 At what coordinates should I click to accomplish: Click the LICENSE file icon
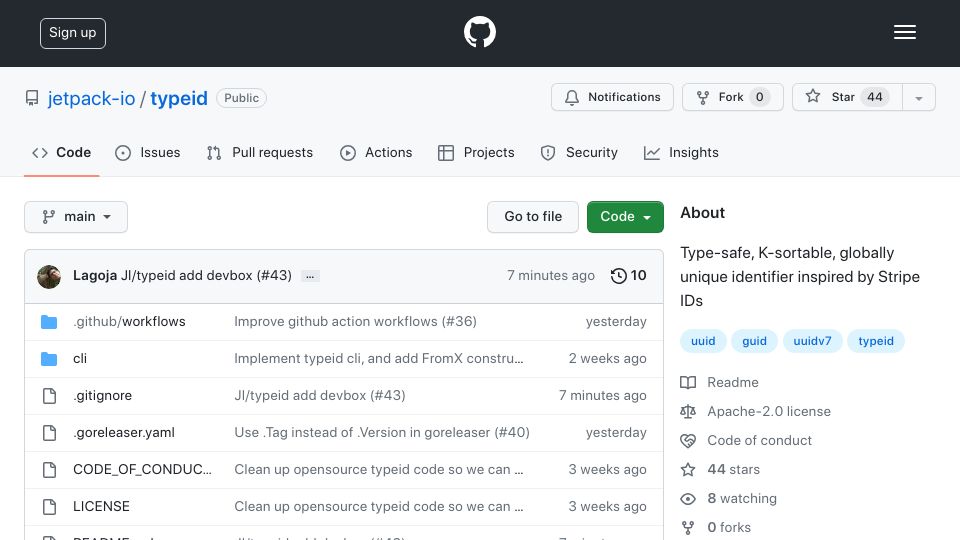pyautogui.click(x=50, y=507)
